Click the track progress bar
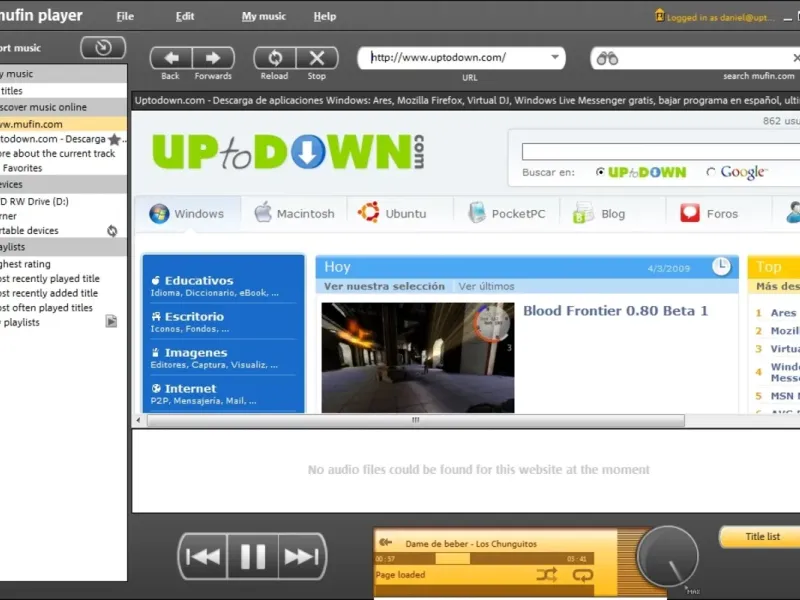The height and width of the screenshot is (600, 800). (484, 559)
